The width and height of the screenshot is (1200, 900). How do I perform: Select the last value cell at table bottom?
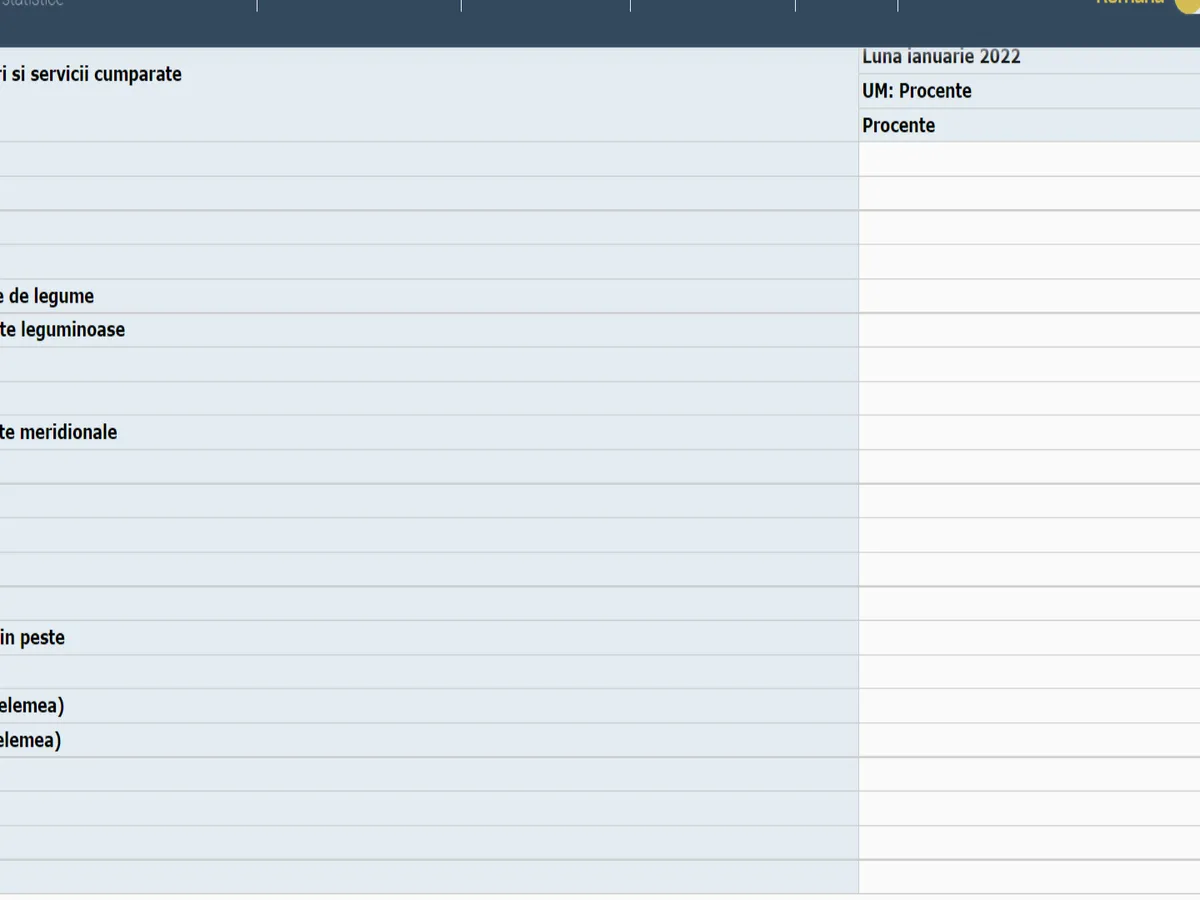coord(1028,877)
